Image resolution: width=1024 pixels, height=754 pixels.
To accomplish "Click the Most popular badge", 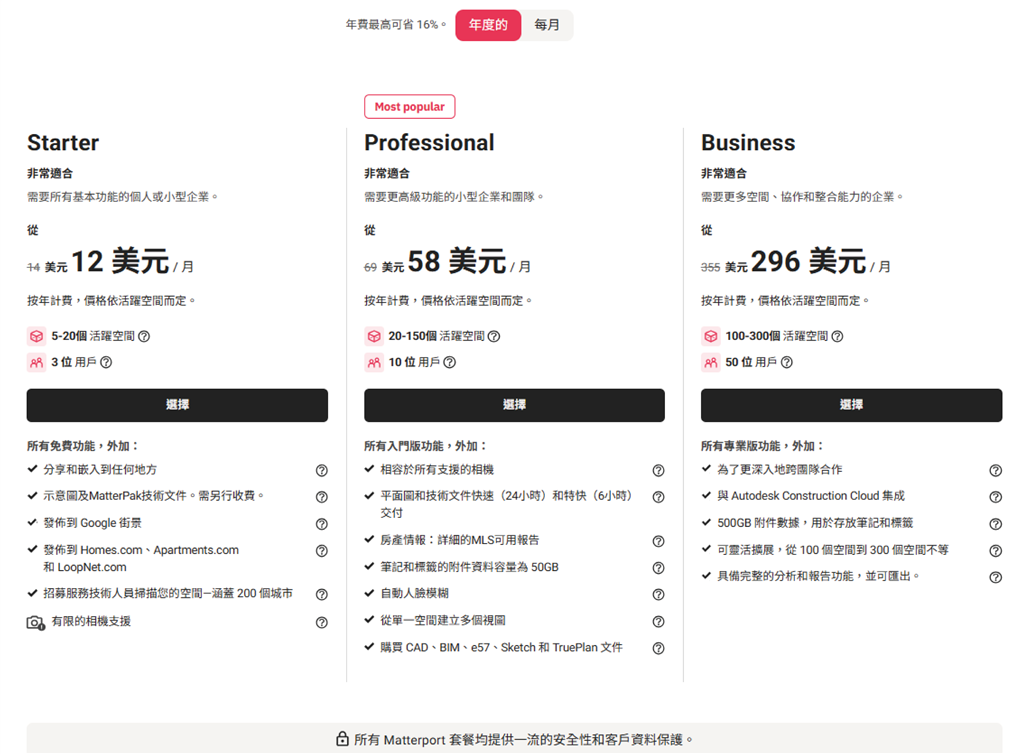I will [410, 107].
